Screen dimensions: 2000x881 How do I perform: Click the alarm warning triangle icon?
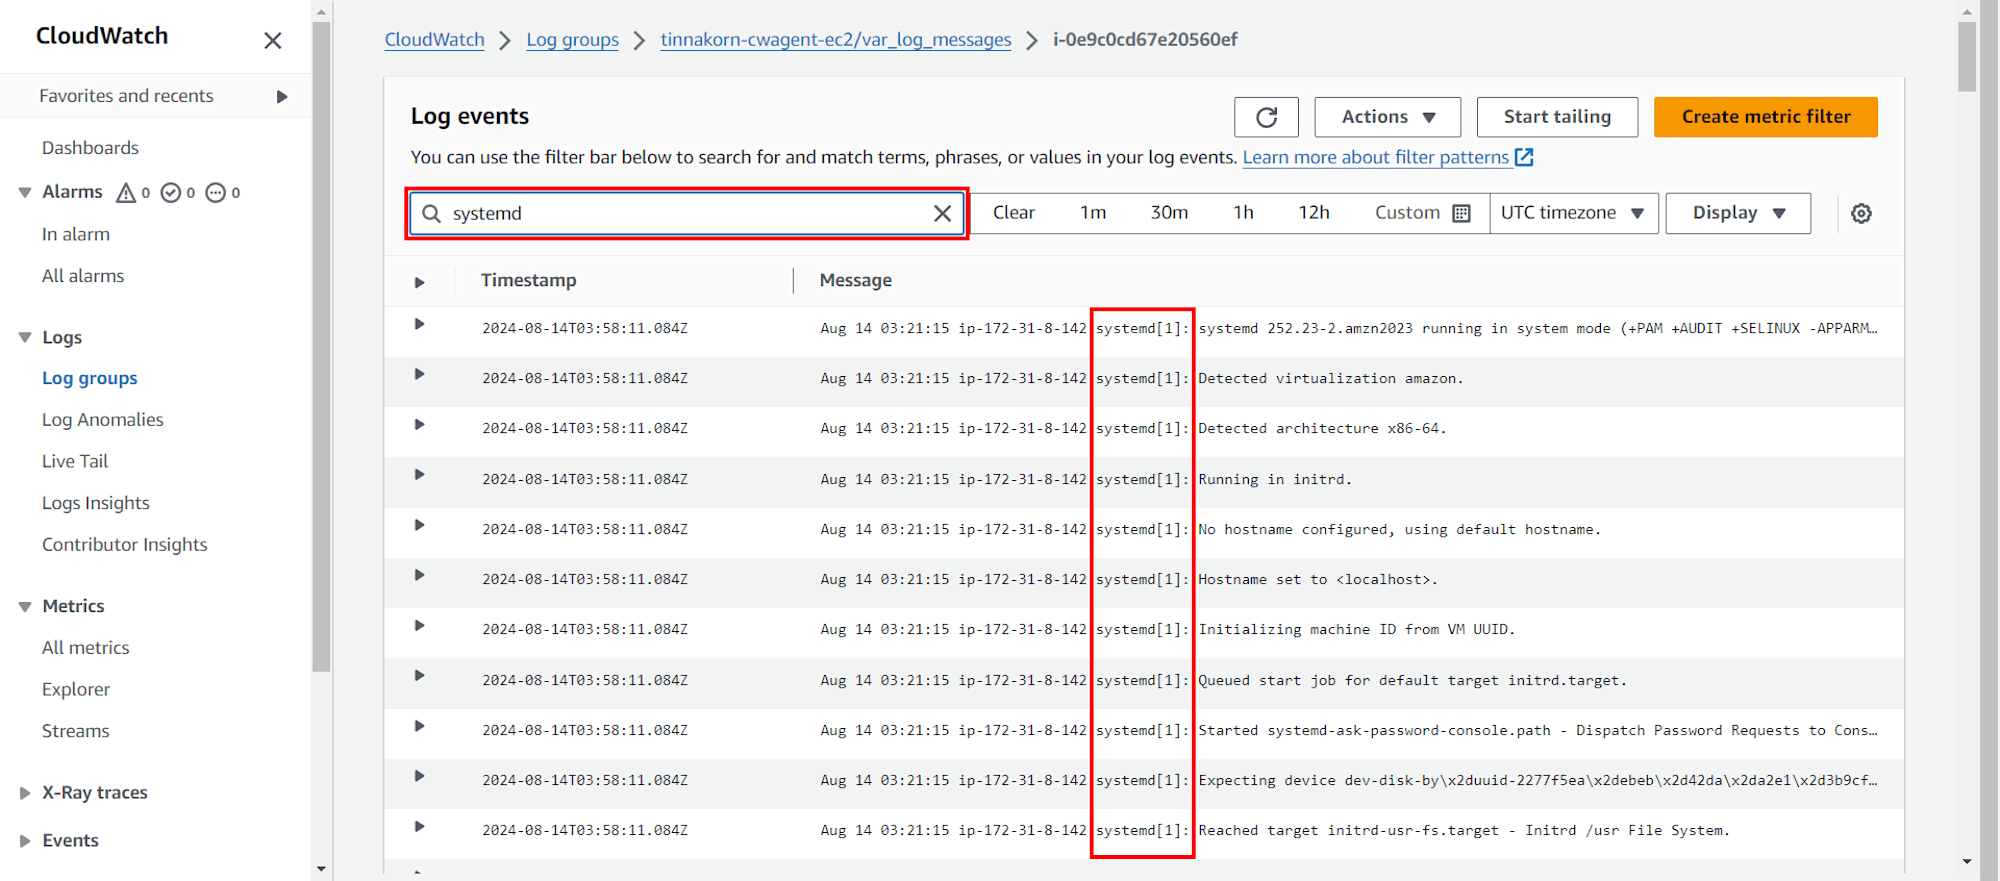[126, 192]
